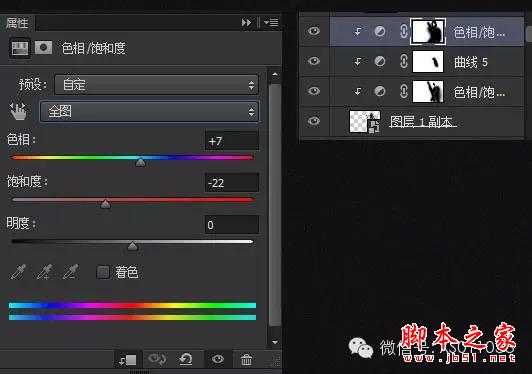Select the 属性 tab
Screen dimensions: 532x374
tap(17, 23)
